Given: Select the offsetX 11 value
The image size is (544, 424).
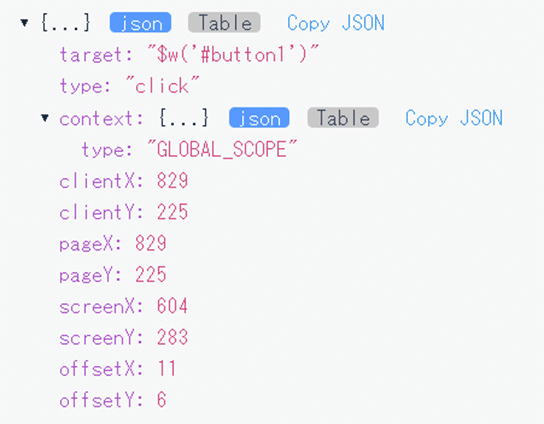Looking at the screenshot, I should tap(167, 368).
